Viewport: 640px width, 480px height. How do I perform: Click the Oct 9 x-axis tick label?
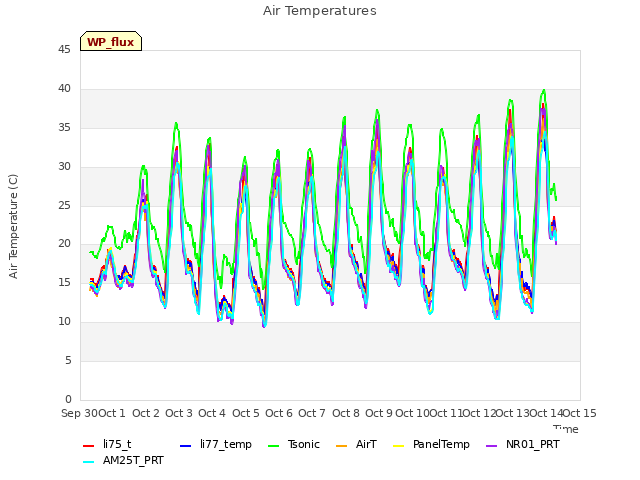[379, 413]
